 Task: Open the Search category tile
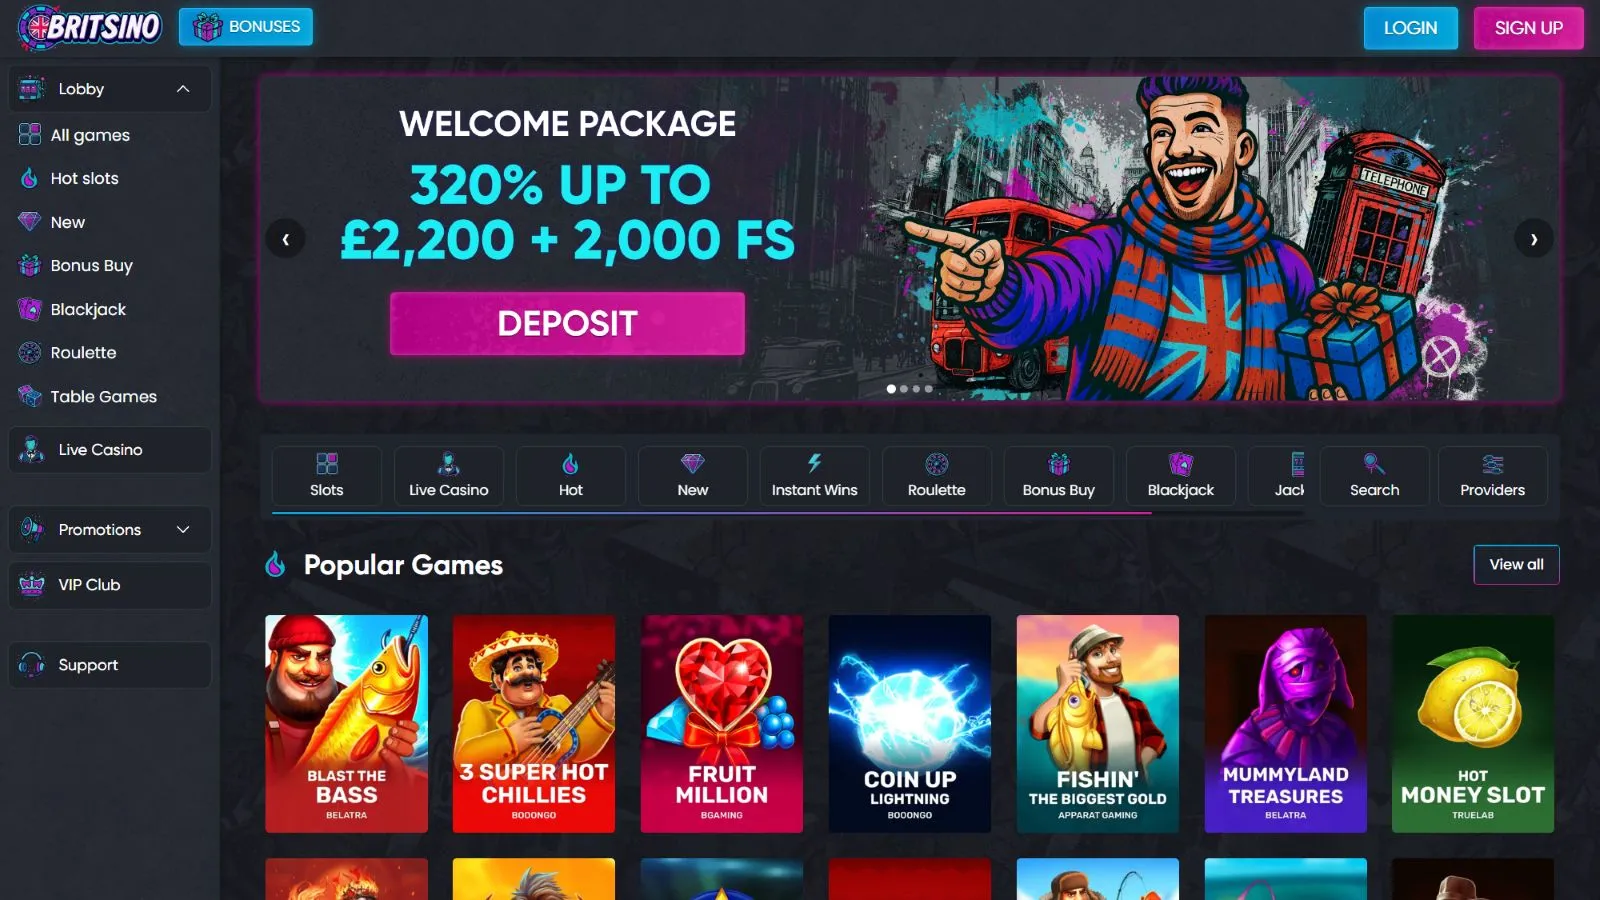(1374, 476)
